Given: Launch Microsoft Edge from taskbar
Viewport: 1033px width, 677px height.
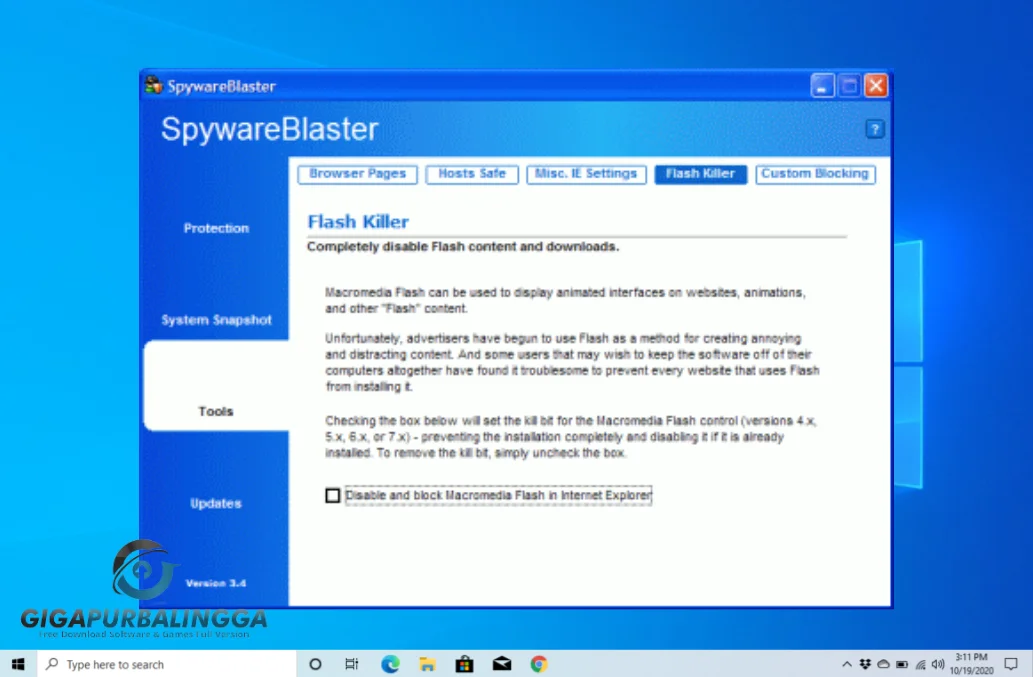Looking at the screenshot, I should [x=390, y=664].
